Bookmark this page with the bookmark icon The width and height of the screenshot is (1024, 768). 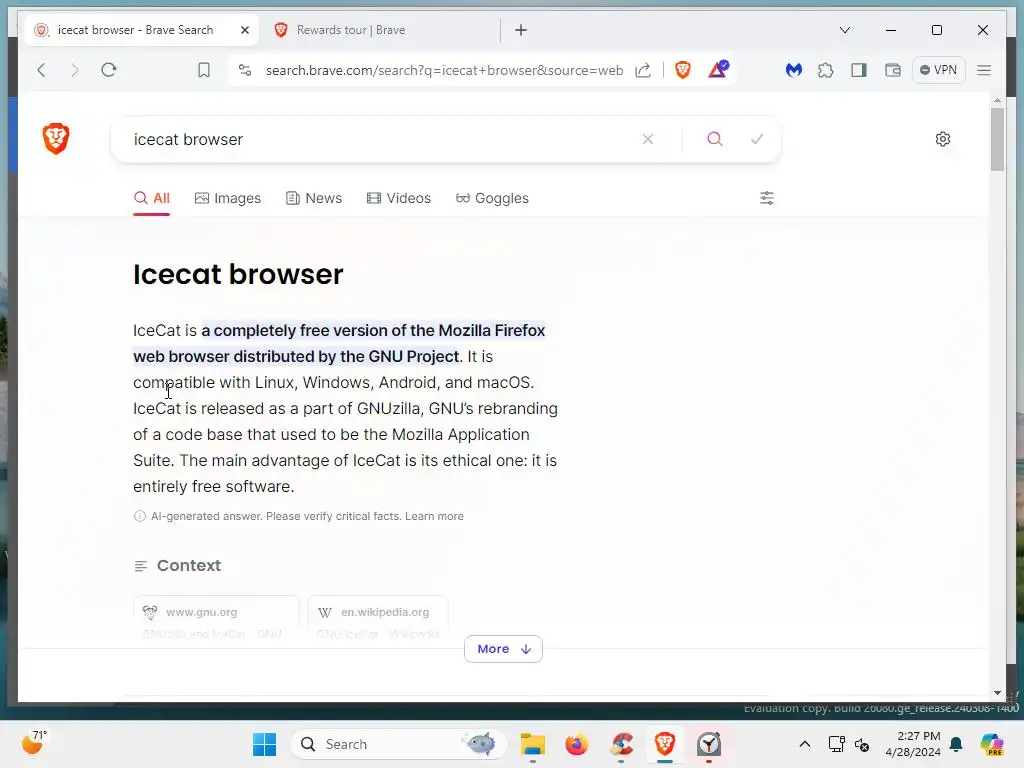coord(204,70)
